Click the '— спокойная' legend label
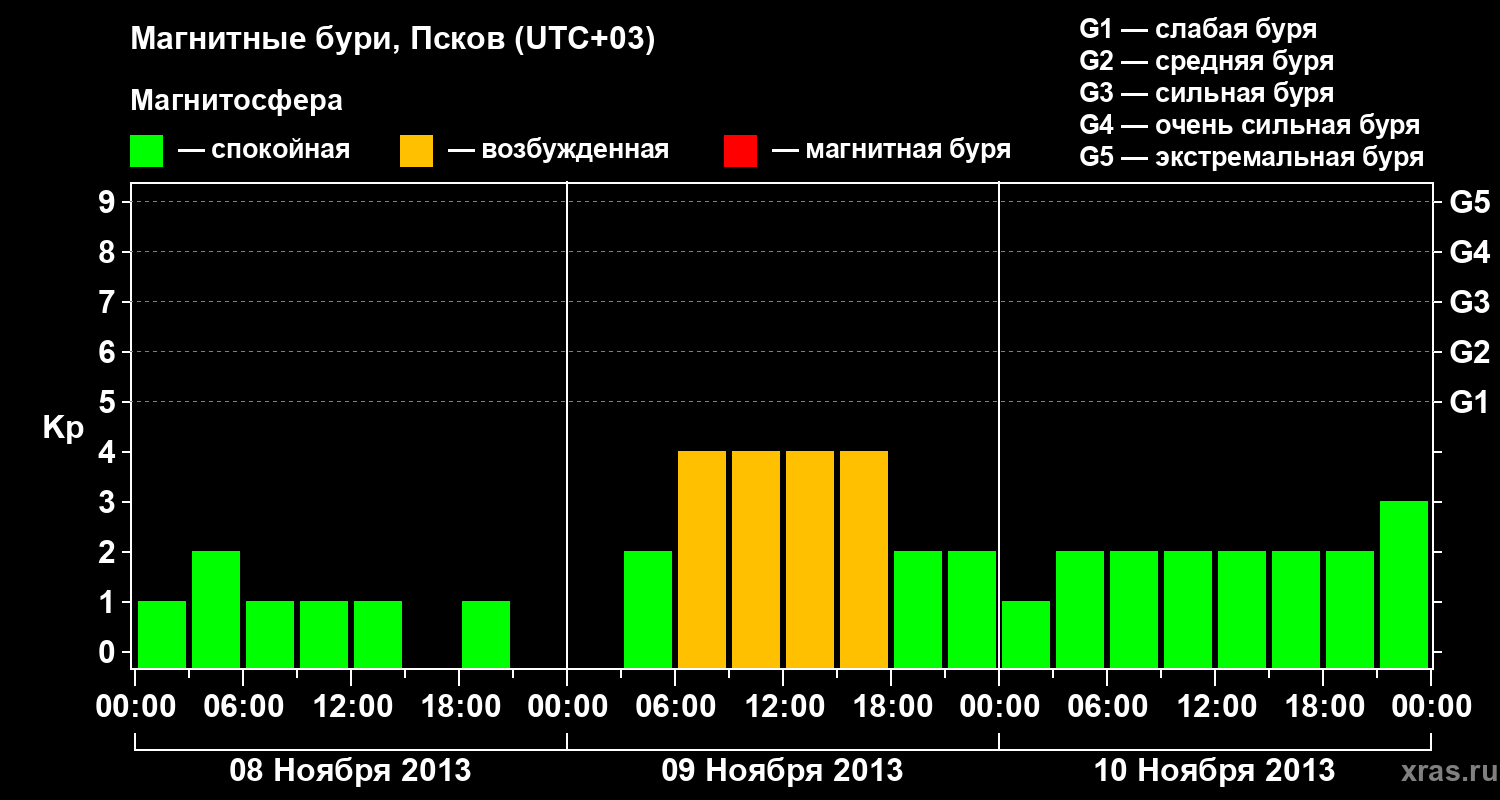 pyautogui.click(x=264, y=151)
